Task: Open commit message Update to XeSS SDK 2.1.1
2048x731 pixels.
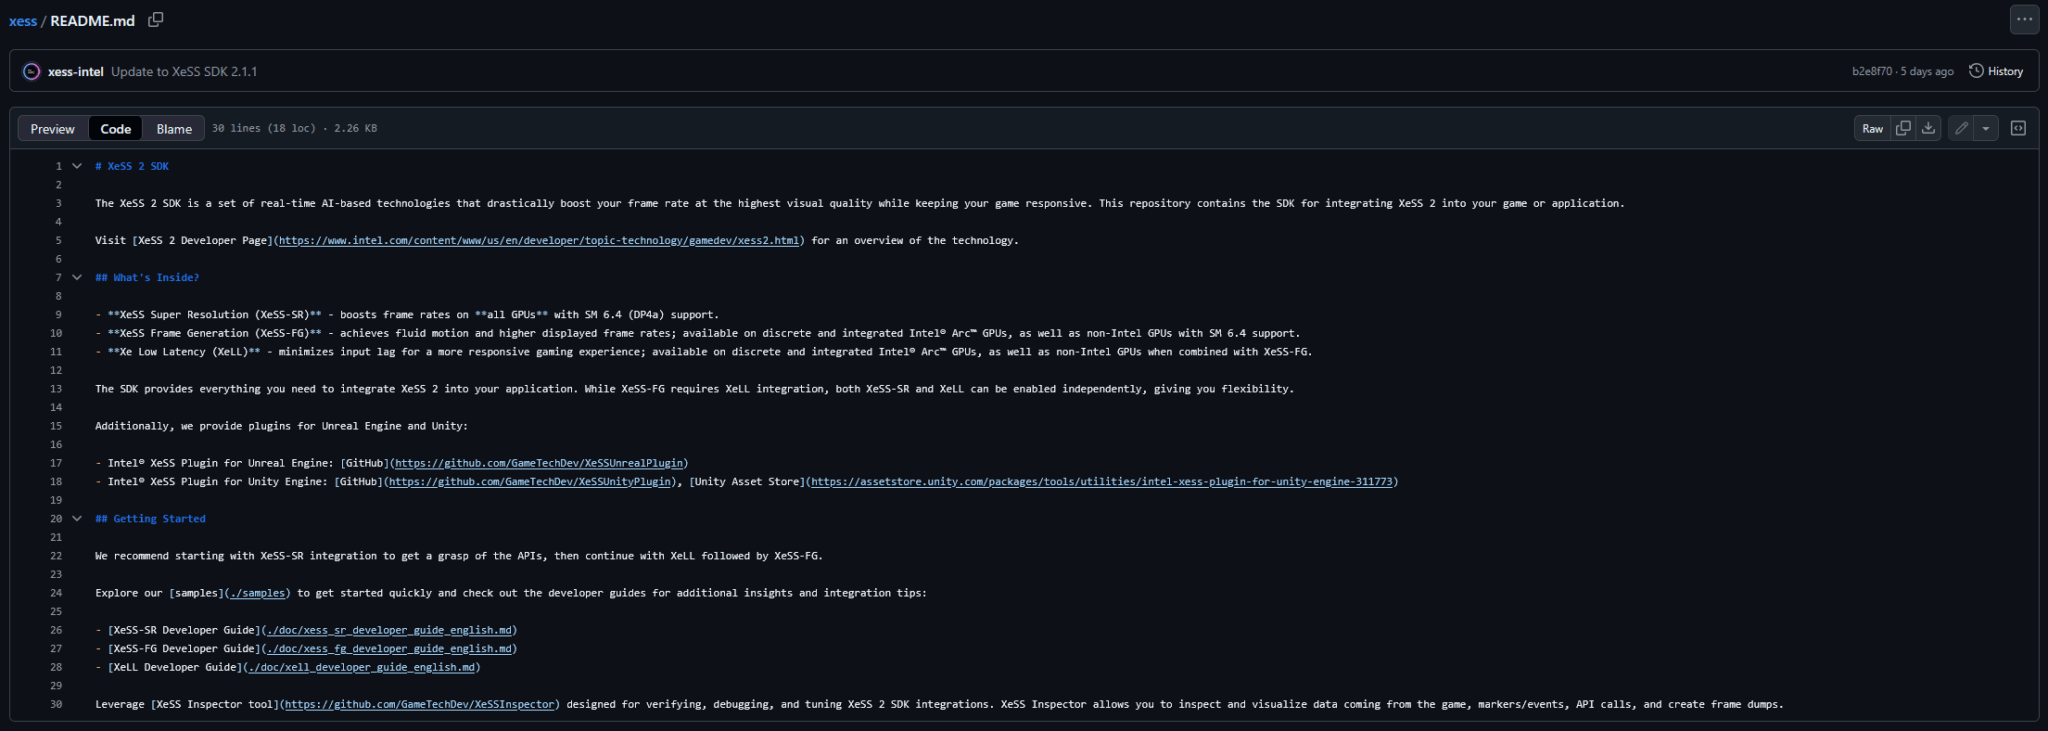Action: [x=184, y=71]
